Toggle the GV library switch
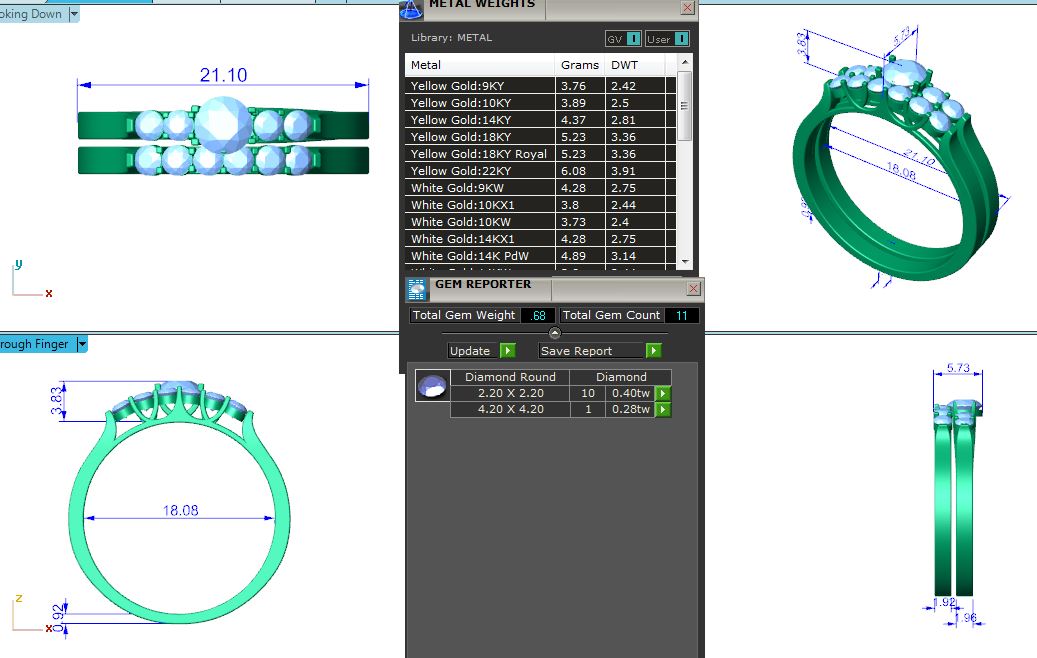The width and height of the screenshot is (1037, 658). pyautogui.click(x=624, y=39)
